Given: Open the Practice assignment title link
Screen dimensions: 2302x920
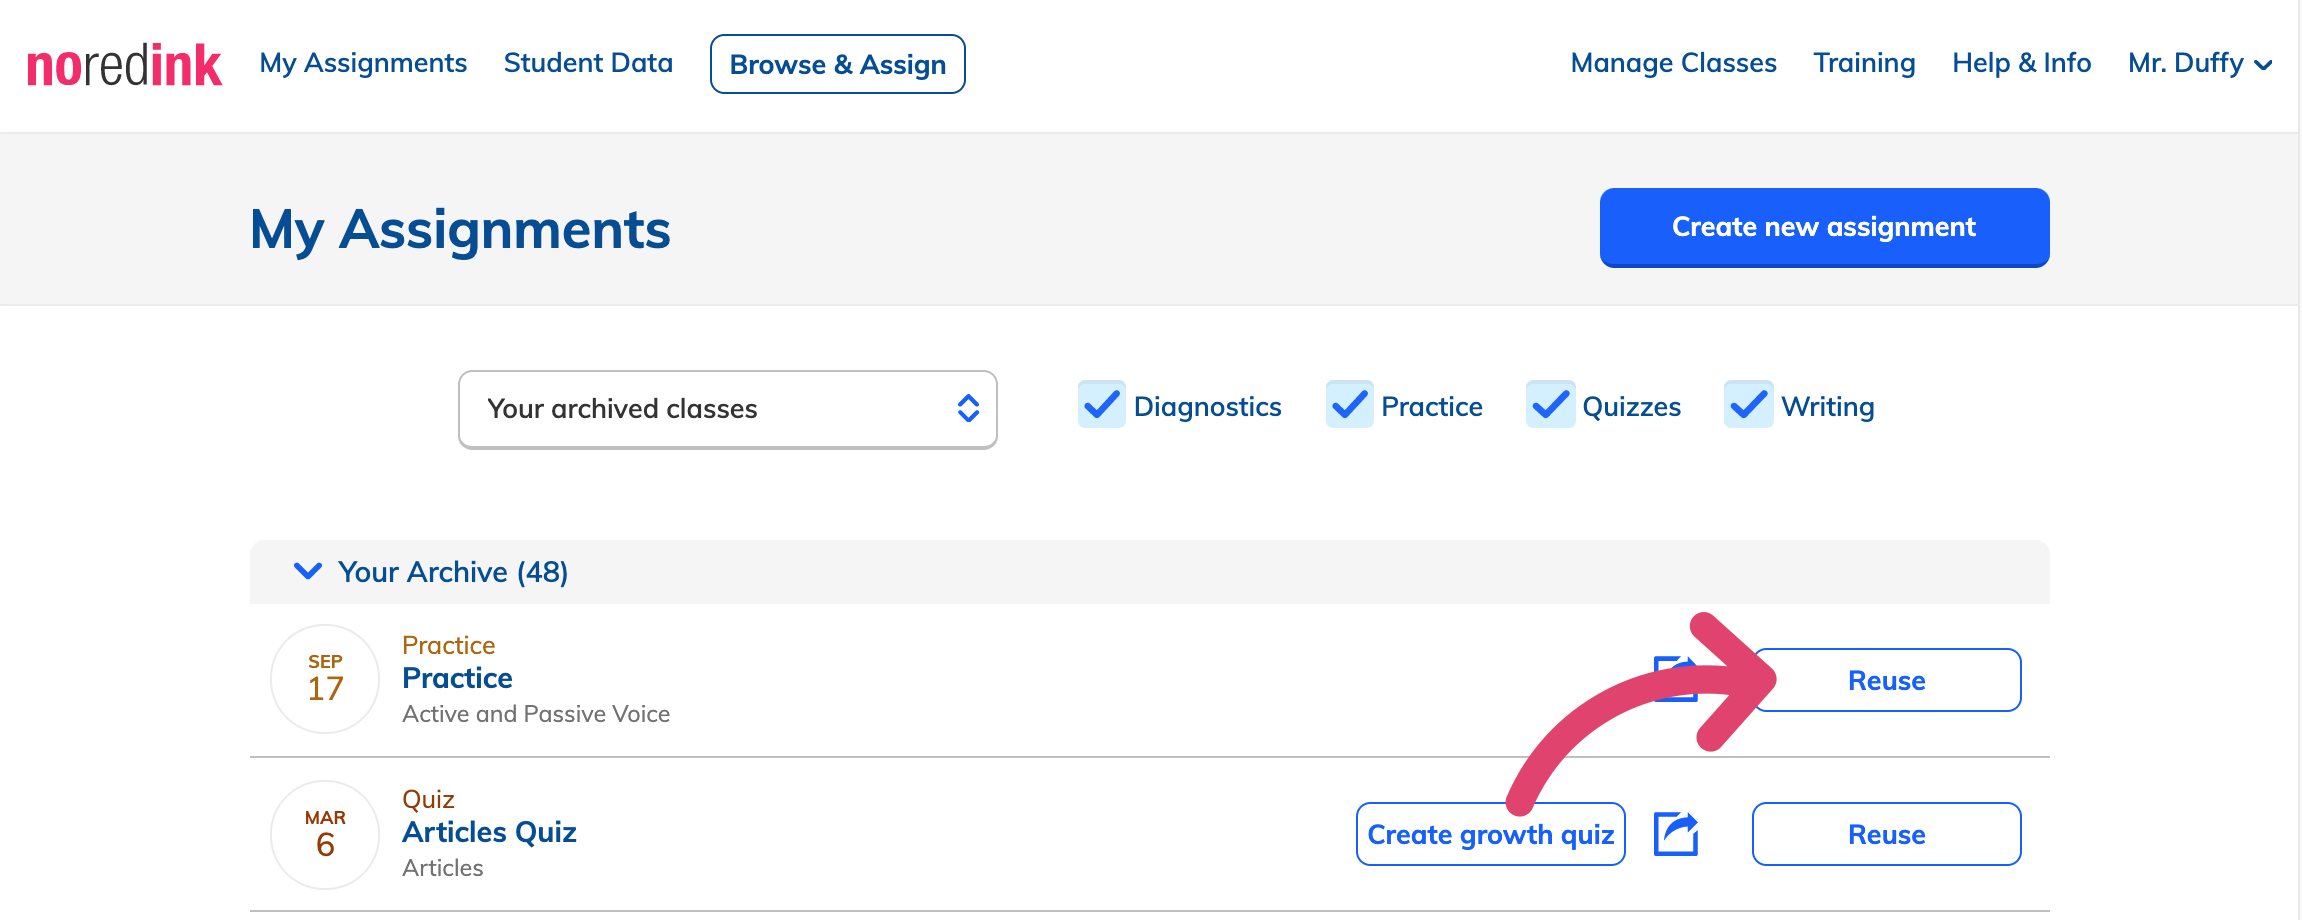Looking at the screenshot, I should click(x=457, y=678).
